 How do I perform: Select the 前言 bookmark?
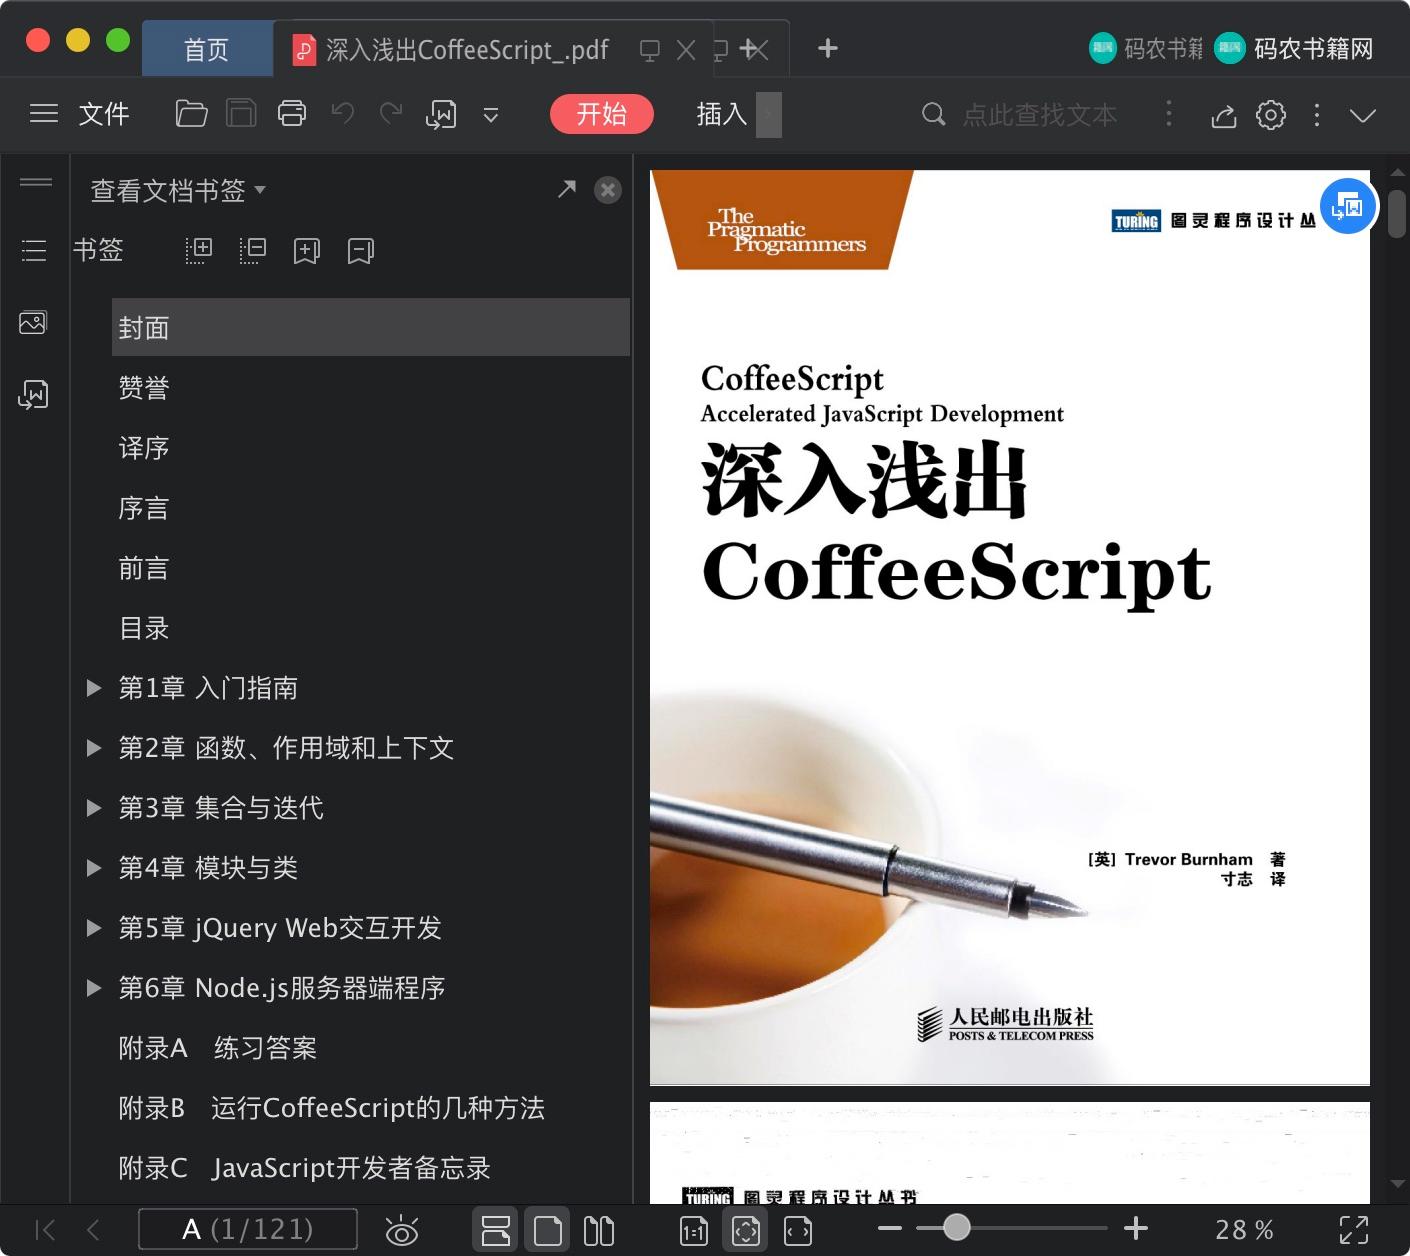click(144, 568)
